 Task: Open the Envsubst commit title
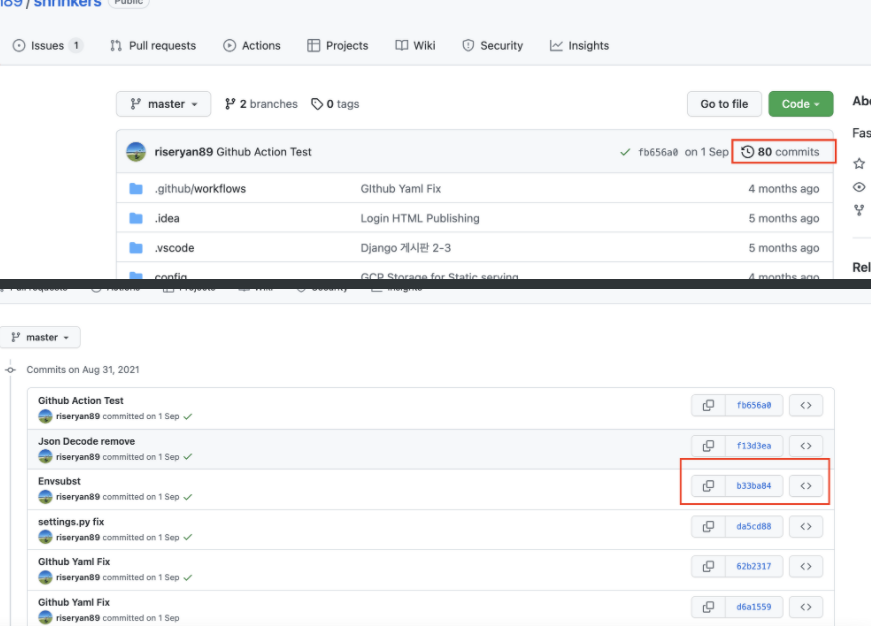click(59, 481)
